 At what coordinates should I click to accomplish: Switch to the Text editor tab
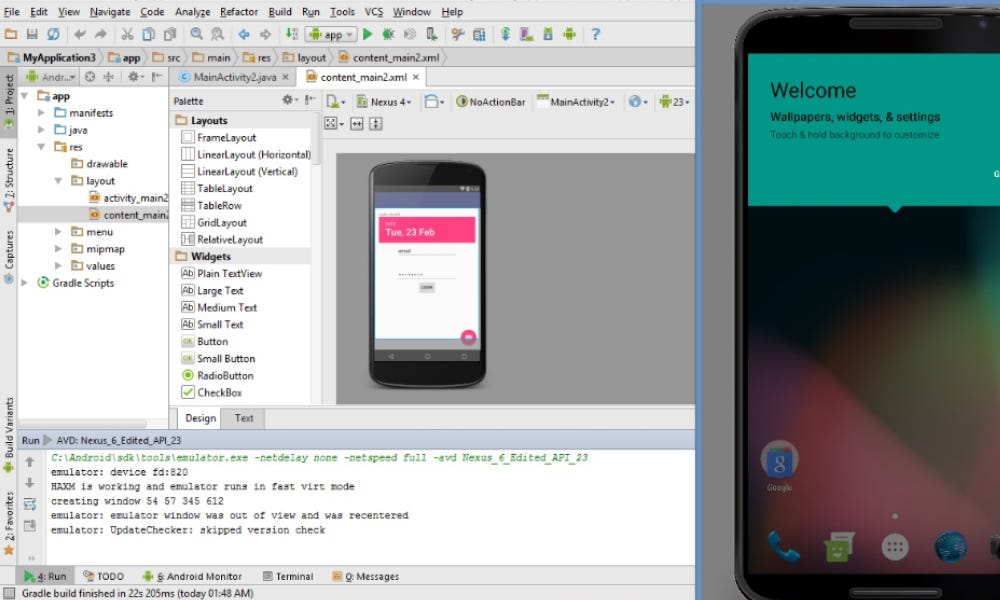click(x=244, y=418)
